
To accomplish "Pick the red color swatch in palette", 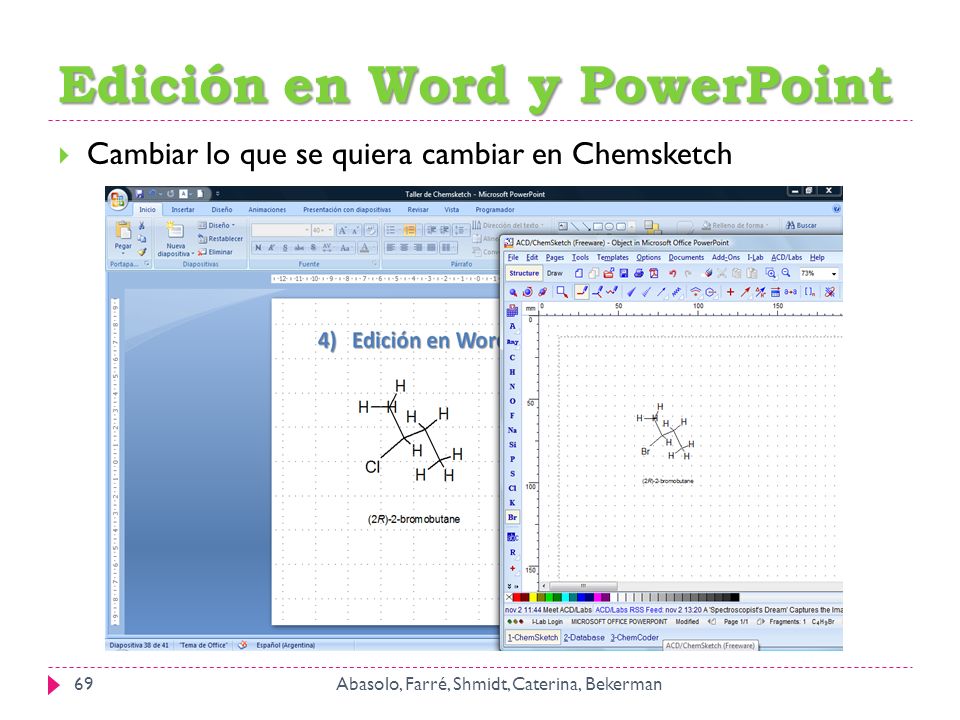I will point(517,597).
